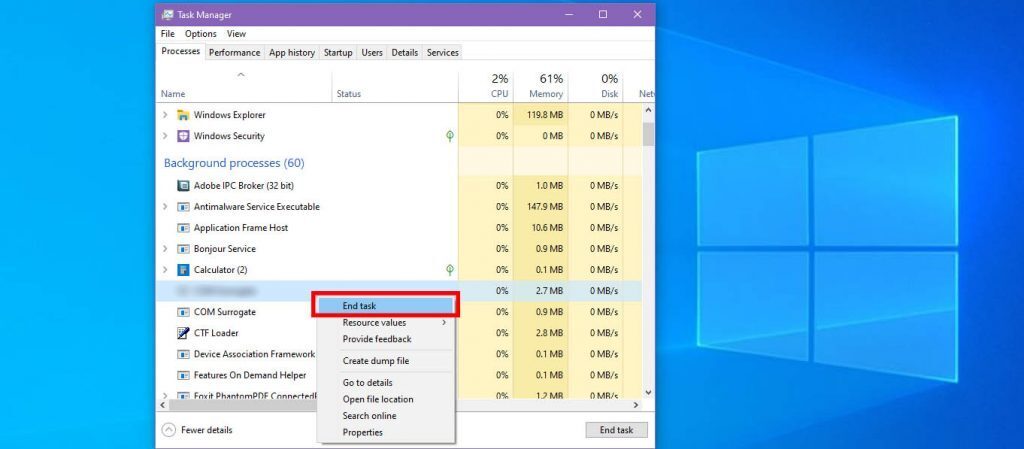Click the horizontal scrollbar right arrow
The image size is (1024, 449).
(635, 405)
